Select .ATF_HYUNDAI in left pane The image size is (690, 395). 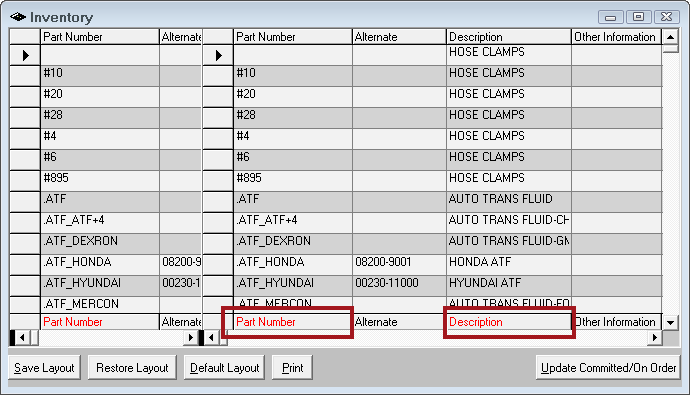point(99,286)
